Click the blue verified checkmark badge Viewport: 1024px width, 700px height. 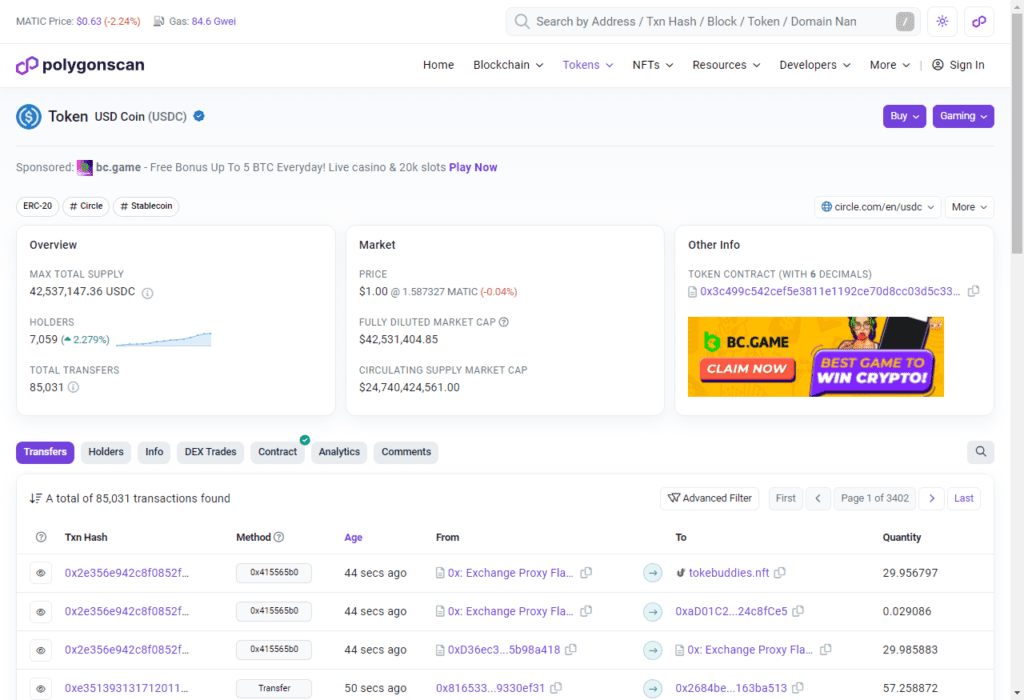[x=199, y=116]
